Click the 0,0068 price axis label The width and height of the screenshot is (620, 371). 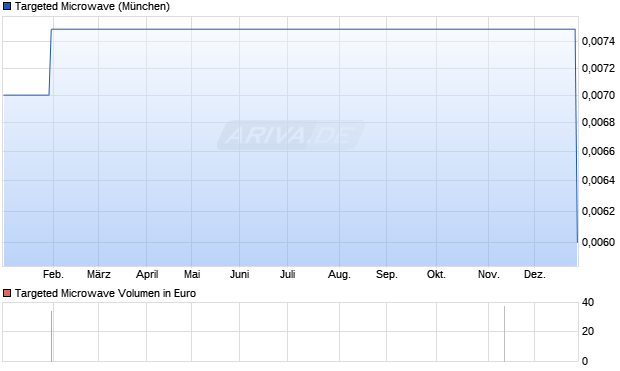pyautogui.click(x=598, y=122)
